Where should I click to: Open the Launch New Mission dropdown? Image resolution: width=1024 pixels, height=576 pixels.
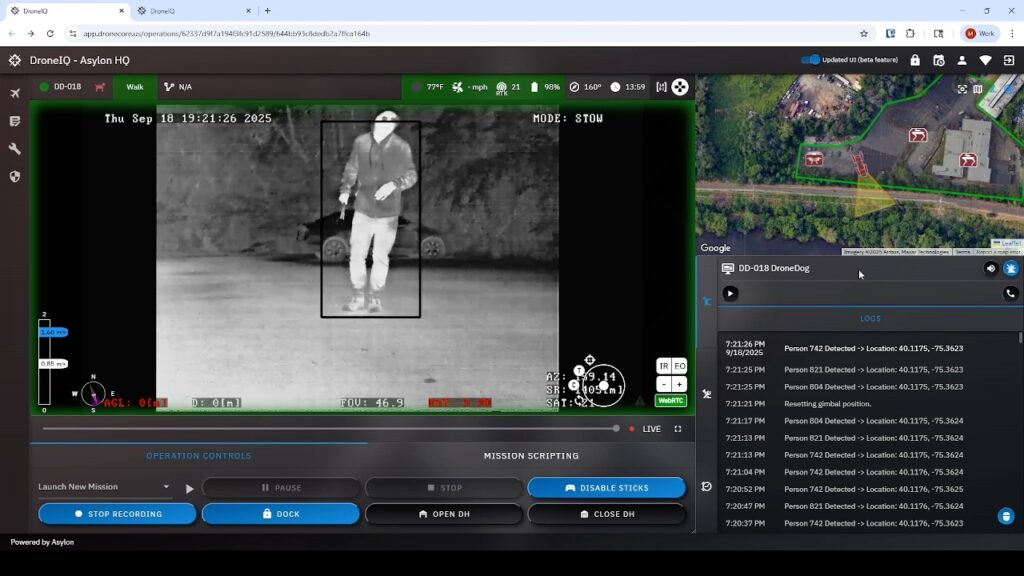click(x=104, y=487)
